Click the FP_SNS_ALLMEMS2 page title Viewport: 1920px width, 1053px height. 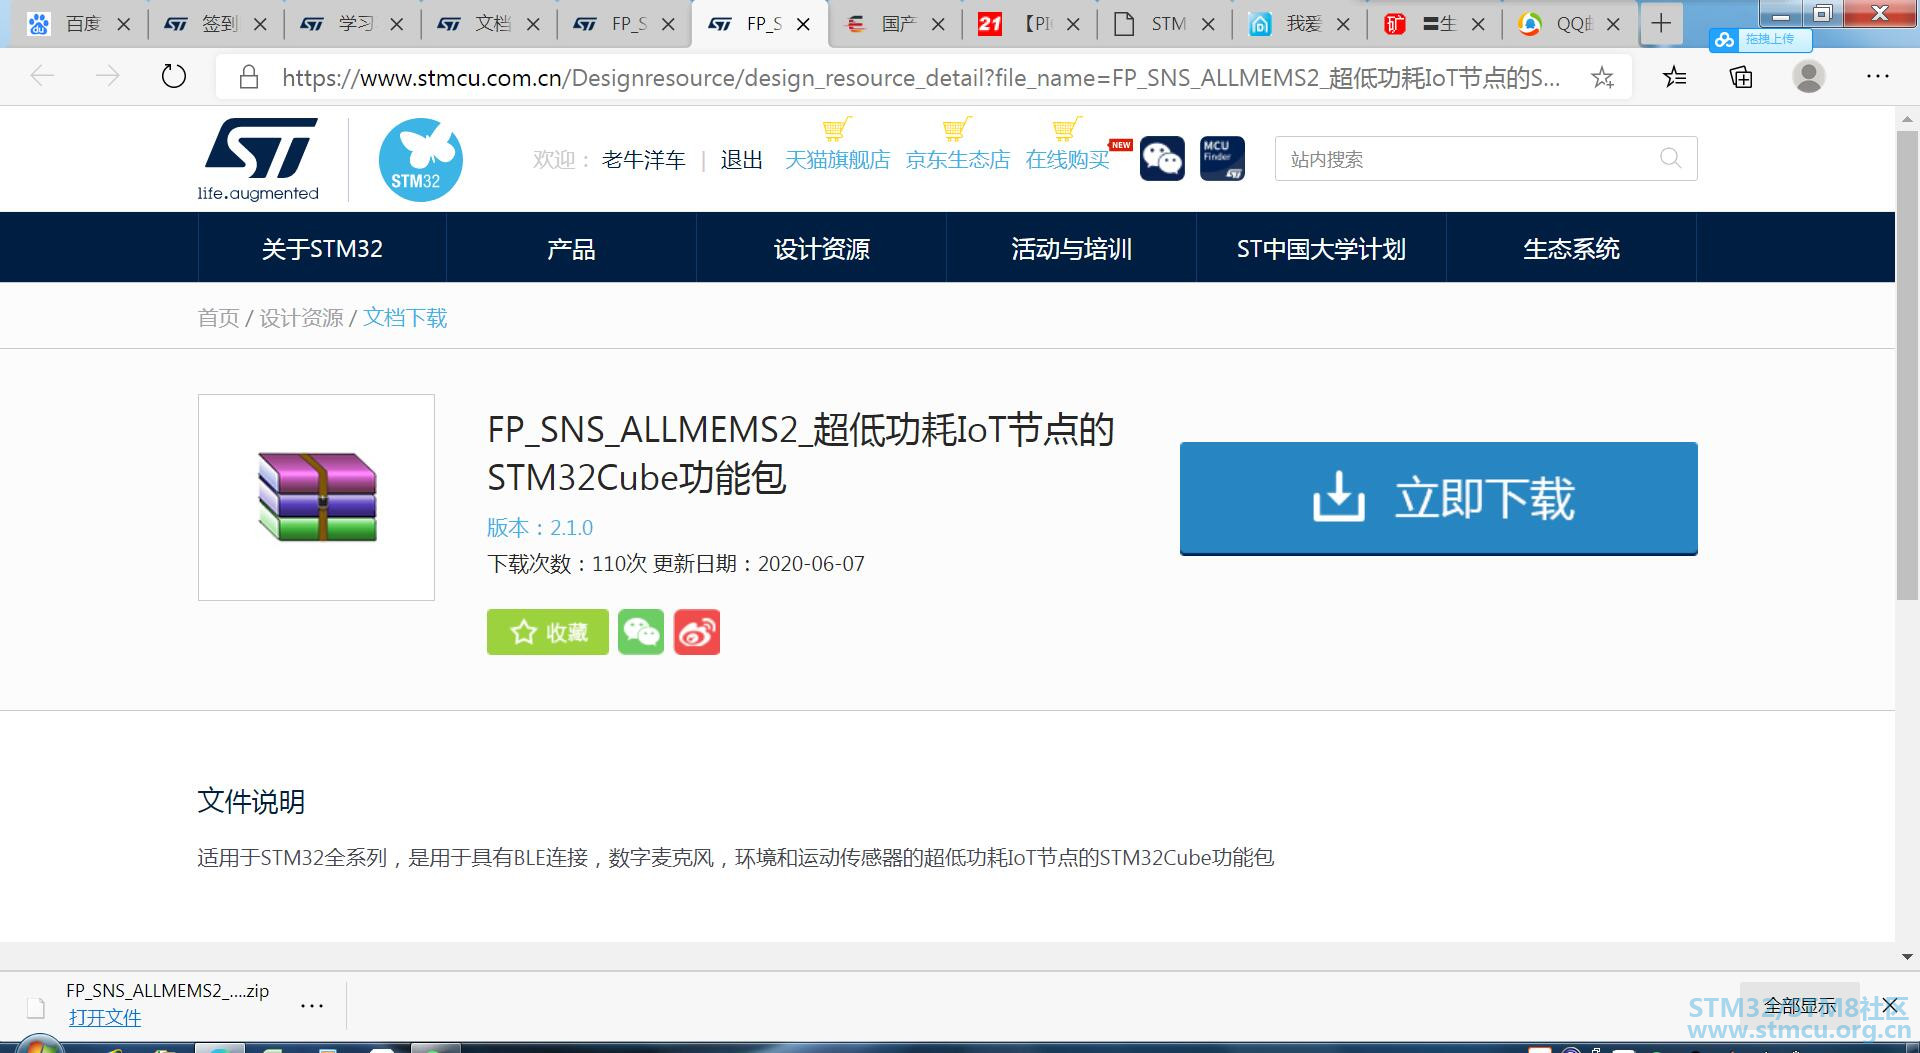coord(800,453)
